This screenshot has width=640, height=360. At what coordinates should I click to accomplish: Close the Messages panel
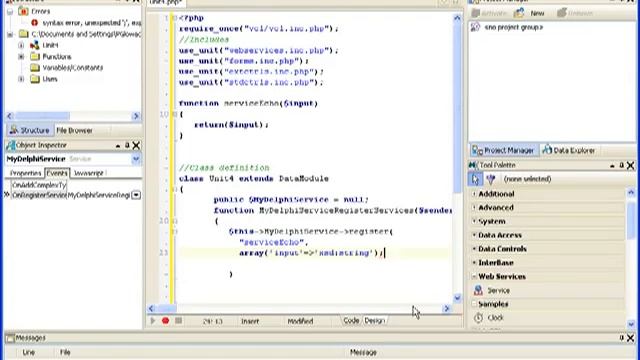pyautogui.click(x=631, y=338)
